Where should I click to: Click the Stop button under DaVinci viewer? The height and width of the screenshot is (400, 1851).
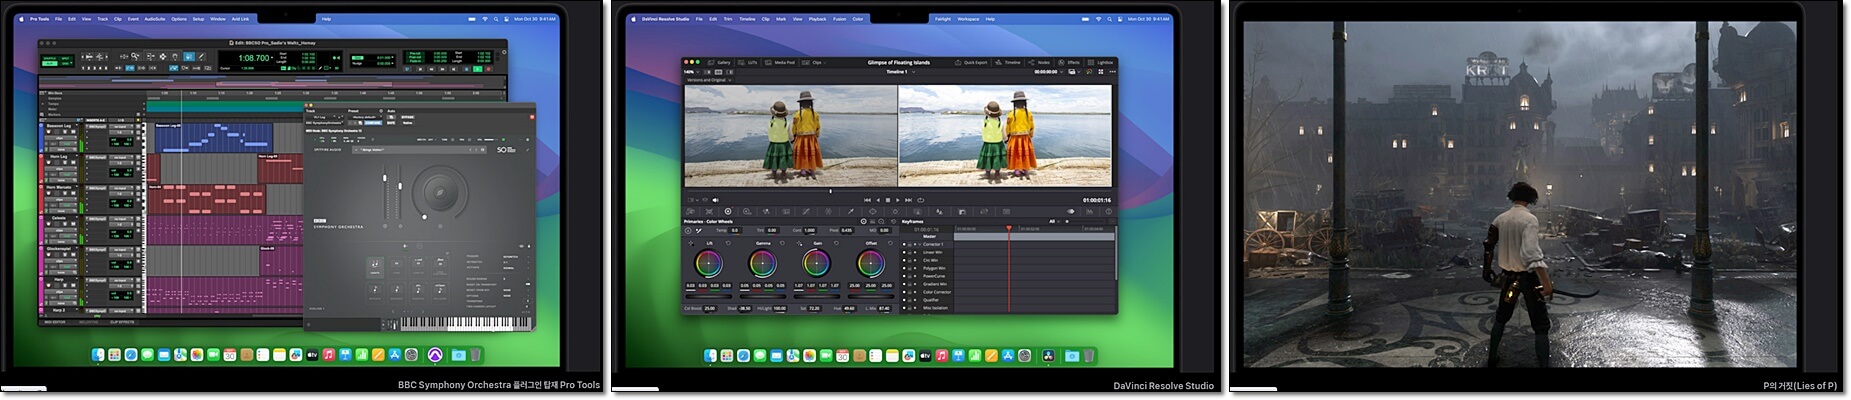[888, 200]
